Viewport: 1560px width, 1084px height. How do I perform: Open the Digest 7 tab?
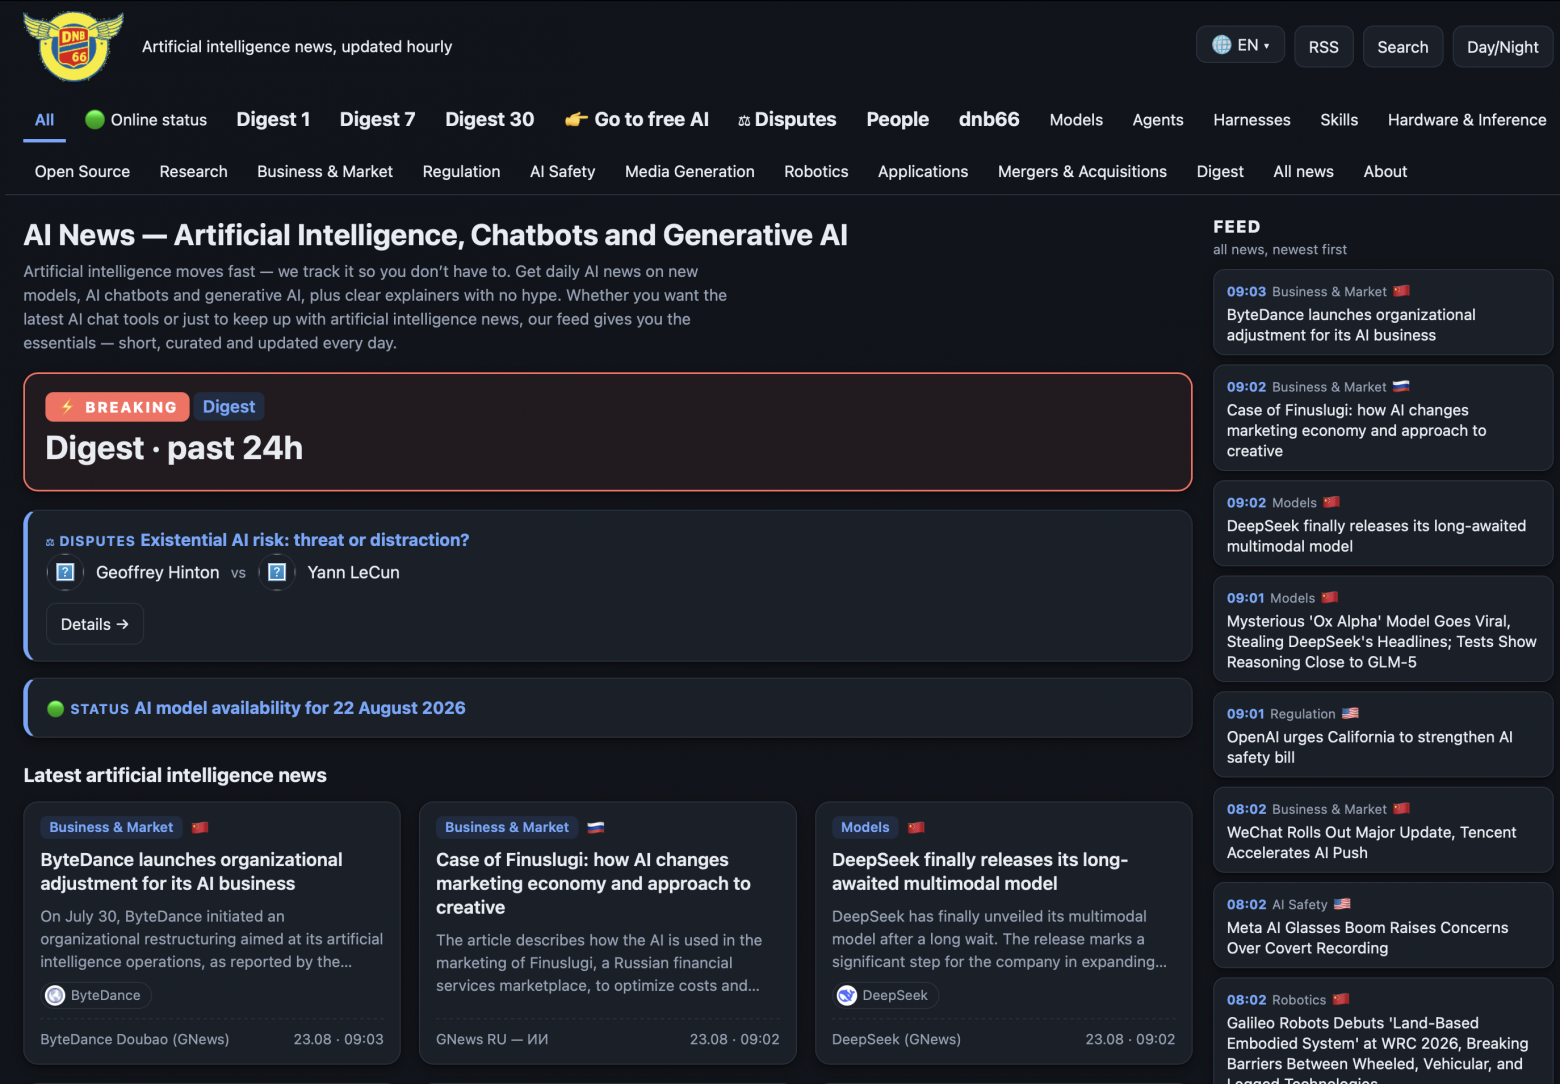tap(377, 120)
